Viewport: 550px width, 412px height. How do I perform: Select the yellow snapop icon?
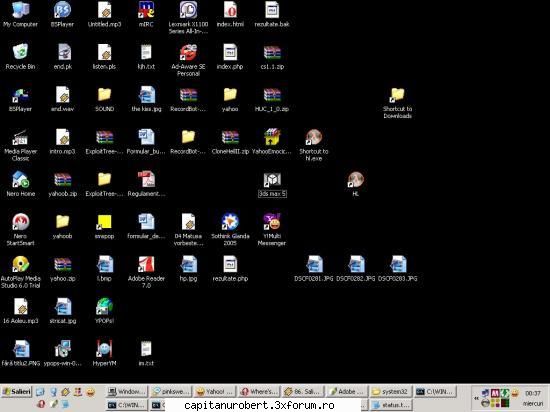pyautogui.click(x=105, y=222)
